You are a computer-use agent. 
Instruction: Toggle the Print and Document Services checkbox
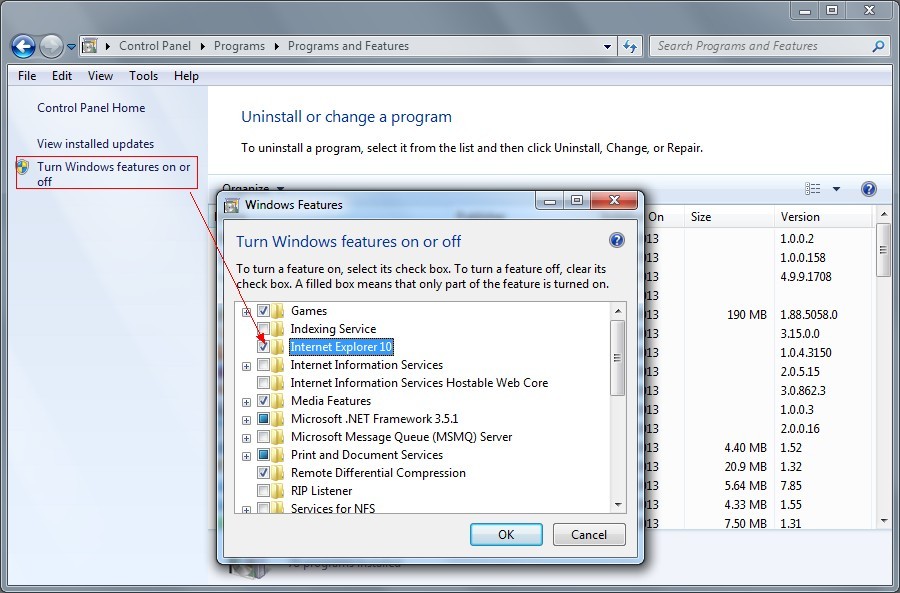pyautogui.click(x=263, y=455)
